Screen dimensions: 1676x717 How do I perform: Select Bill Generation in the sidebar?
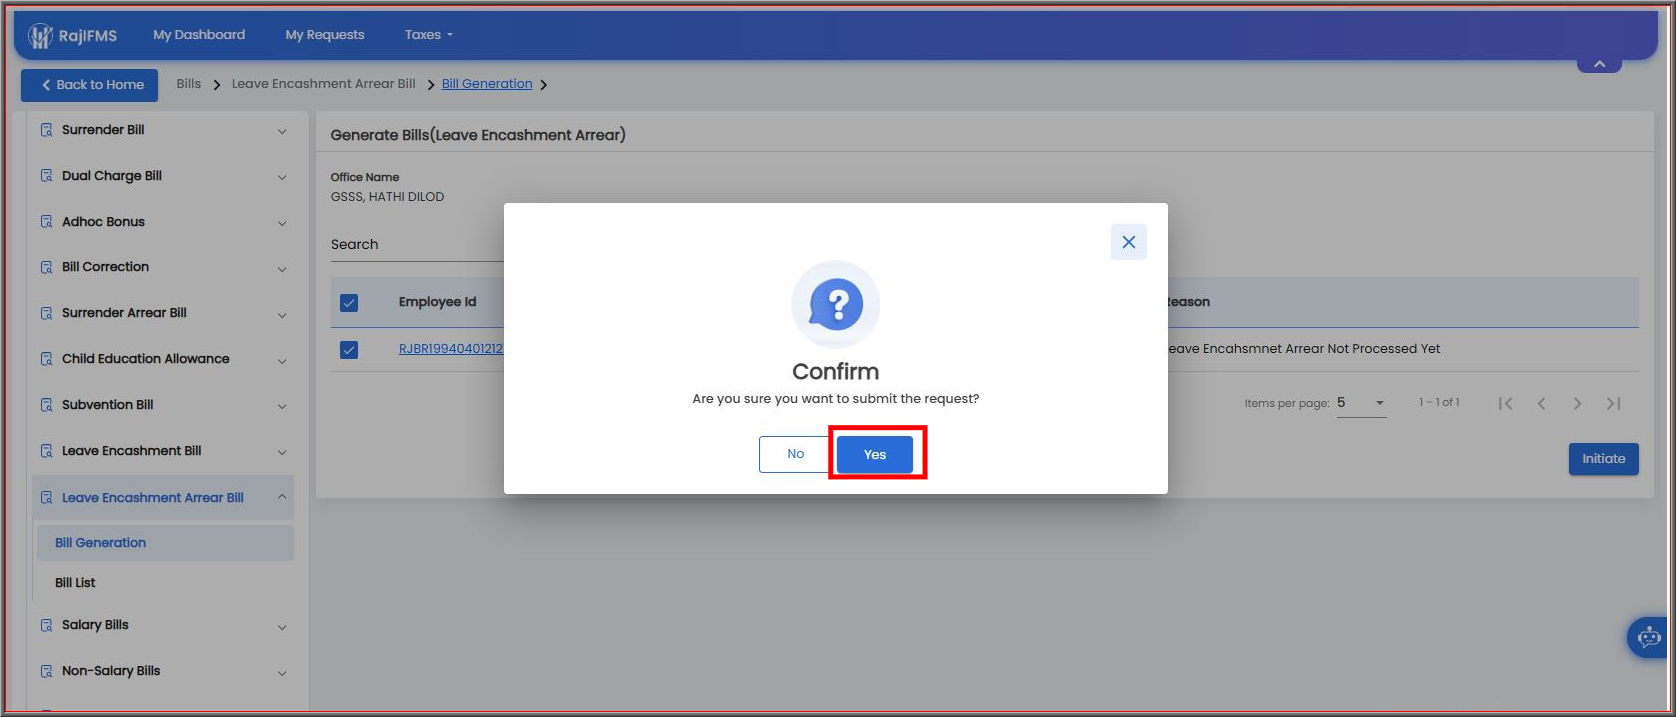165,543
